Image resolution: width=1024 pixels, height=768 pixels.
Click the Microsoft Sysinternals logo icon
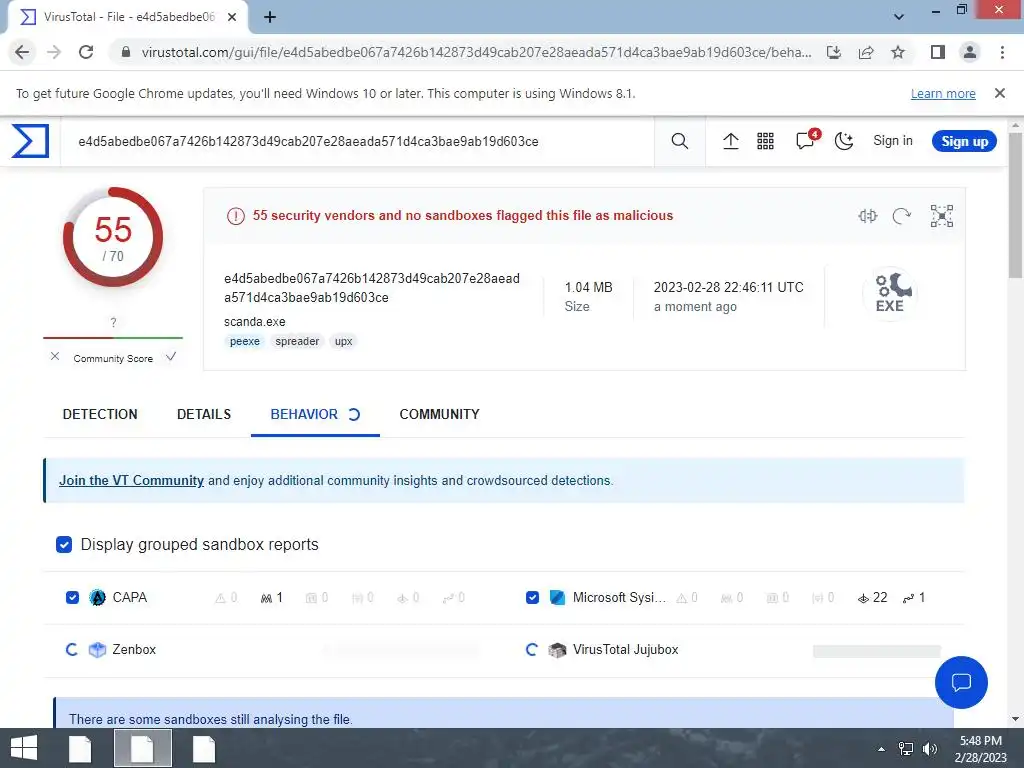point(557,598)
